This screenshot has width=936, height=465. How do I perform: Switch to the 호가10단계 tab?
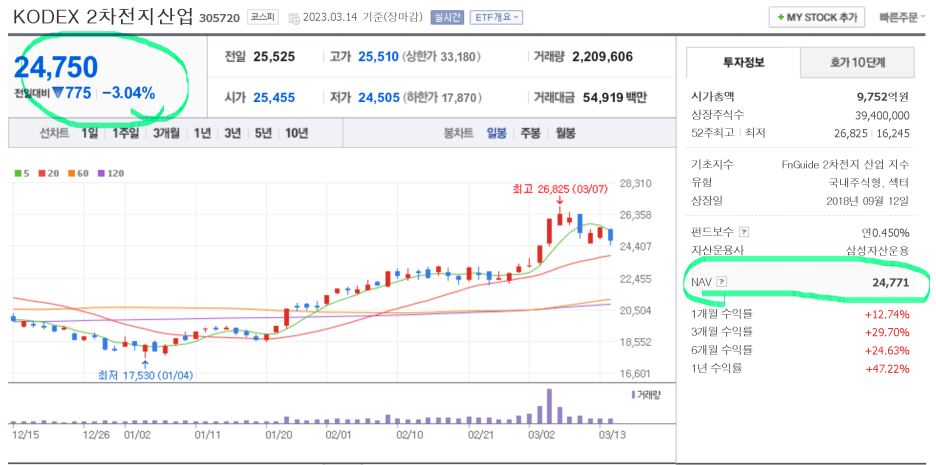click(x=857, y=62)
